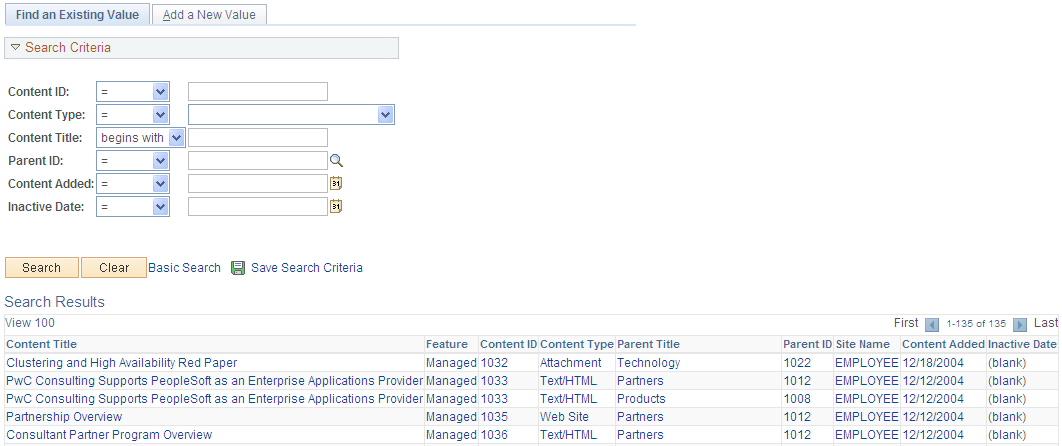Open the Content Title 'begins with' dropdown
The height and width of the screenshot is (446, 1062).
141,137
